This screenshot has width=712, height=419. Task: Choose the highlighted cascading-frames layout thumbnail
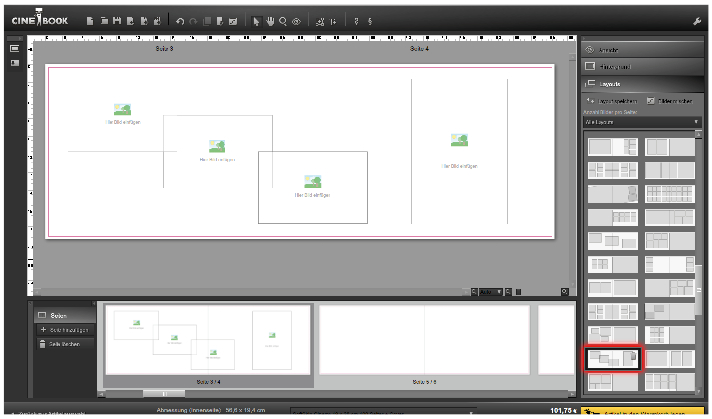point(613,359)
